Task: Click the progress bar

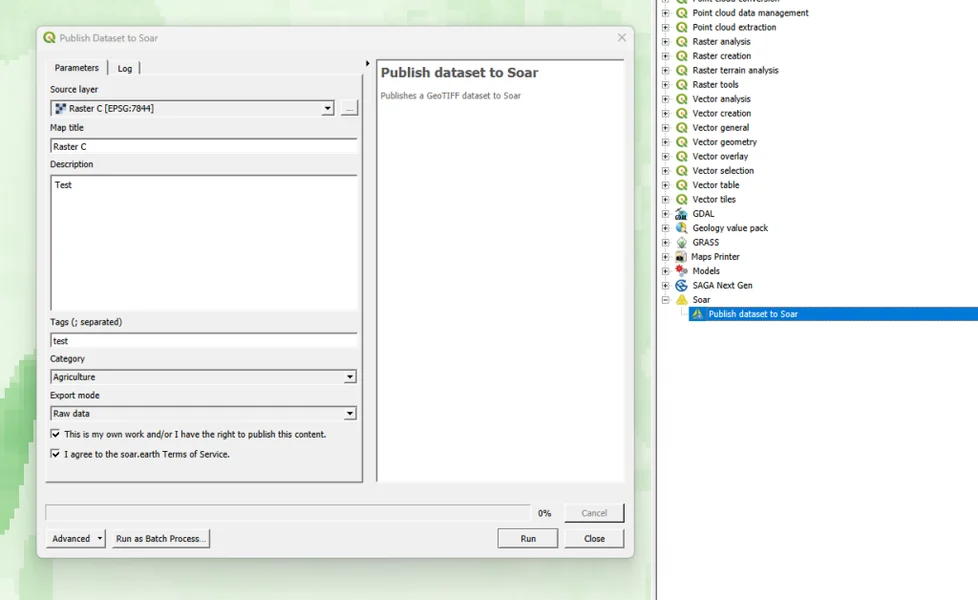Action: tap(290, 512)
